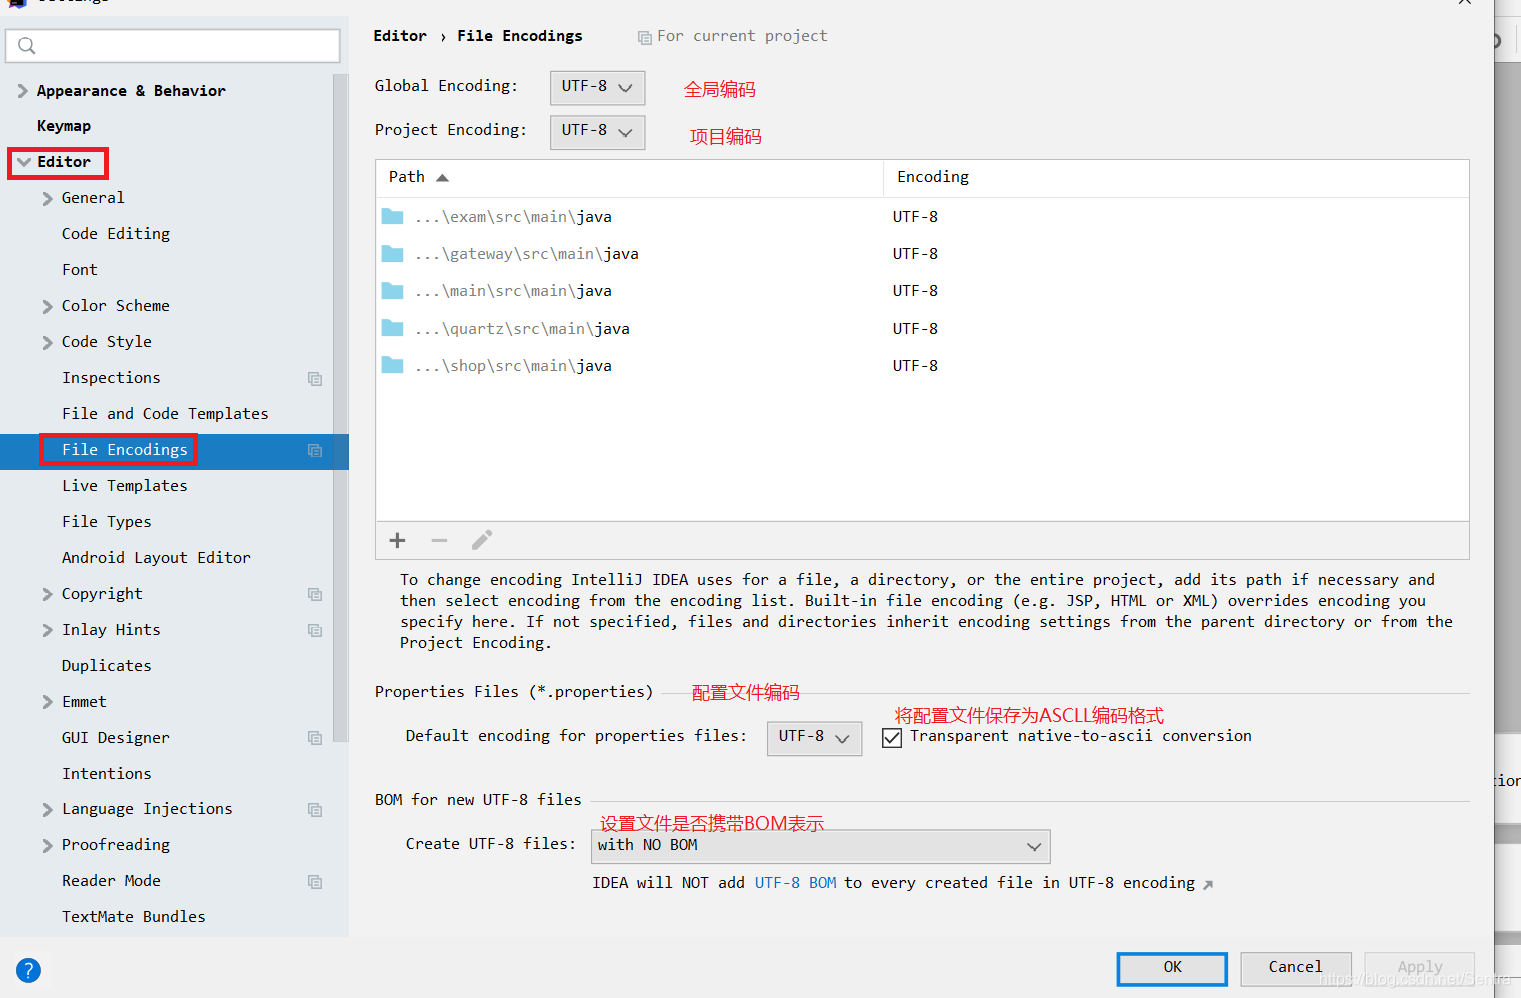Expand the Code Style node
The height and width of the screenshot is (998, 1521).
click(47, 342)
